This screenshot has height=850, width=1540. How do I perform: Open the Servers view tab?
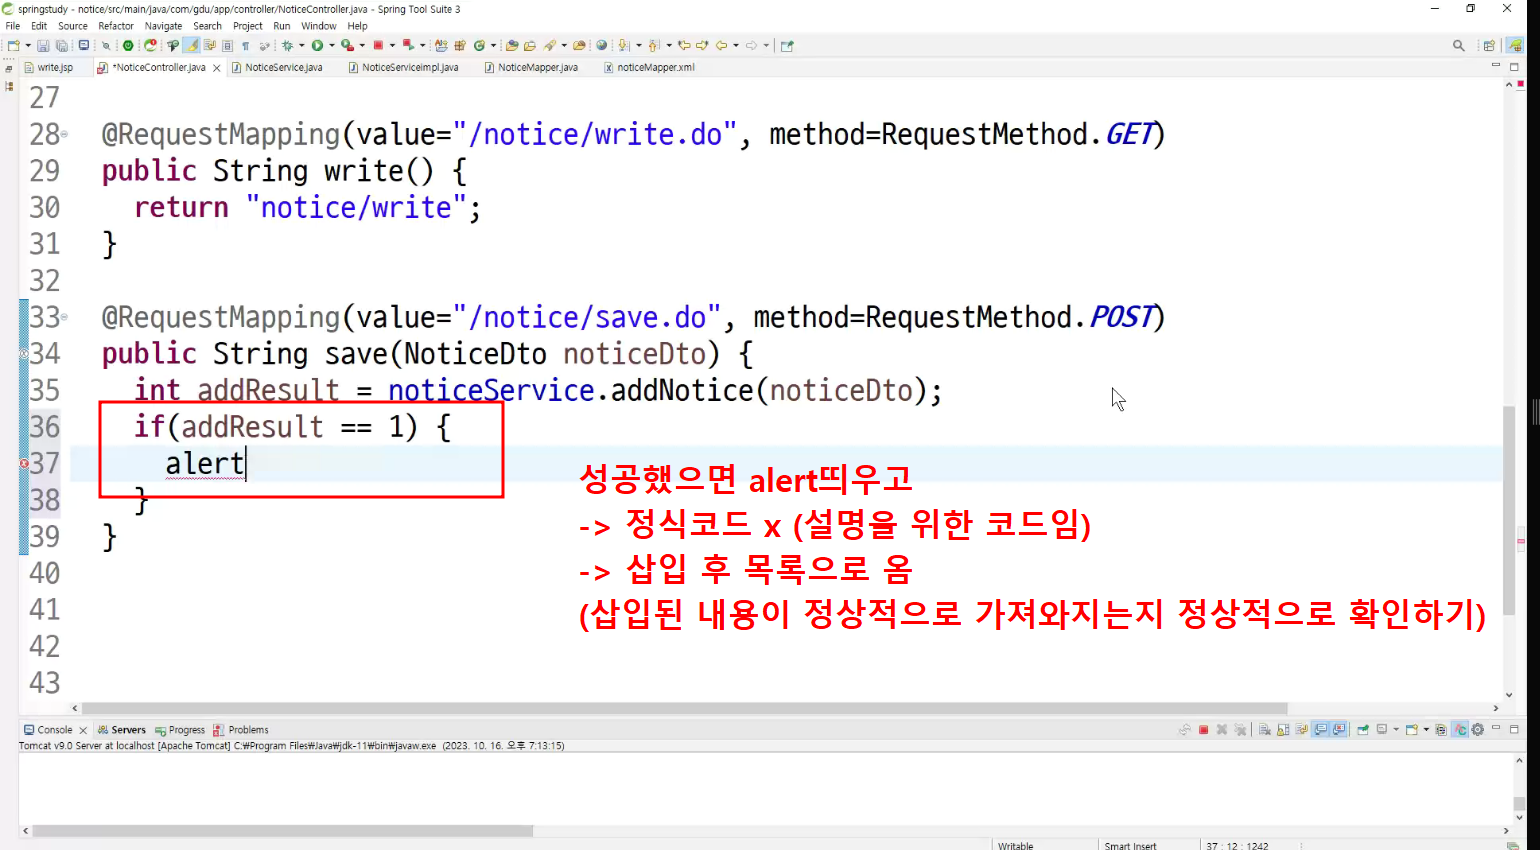tap(121, 730)
